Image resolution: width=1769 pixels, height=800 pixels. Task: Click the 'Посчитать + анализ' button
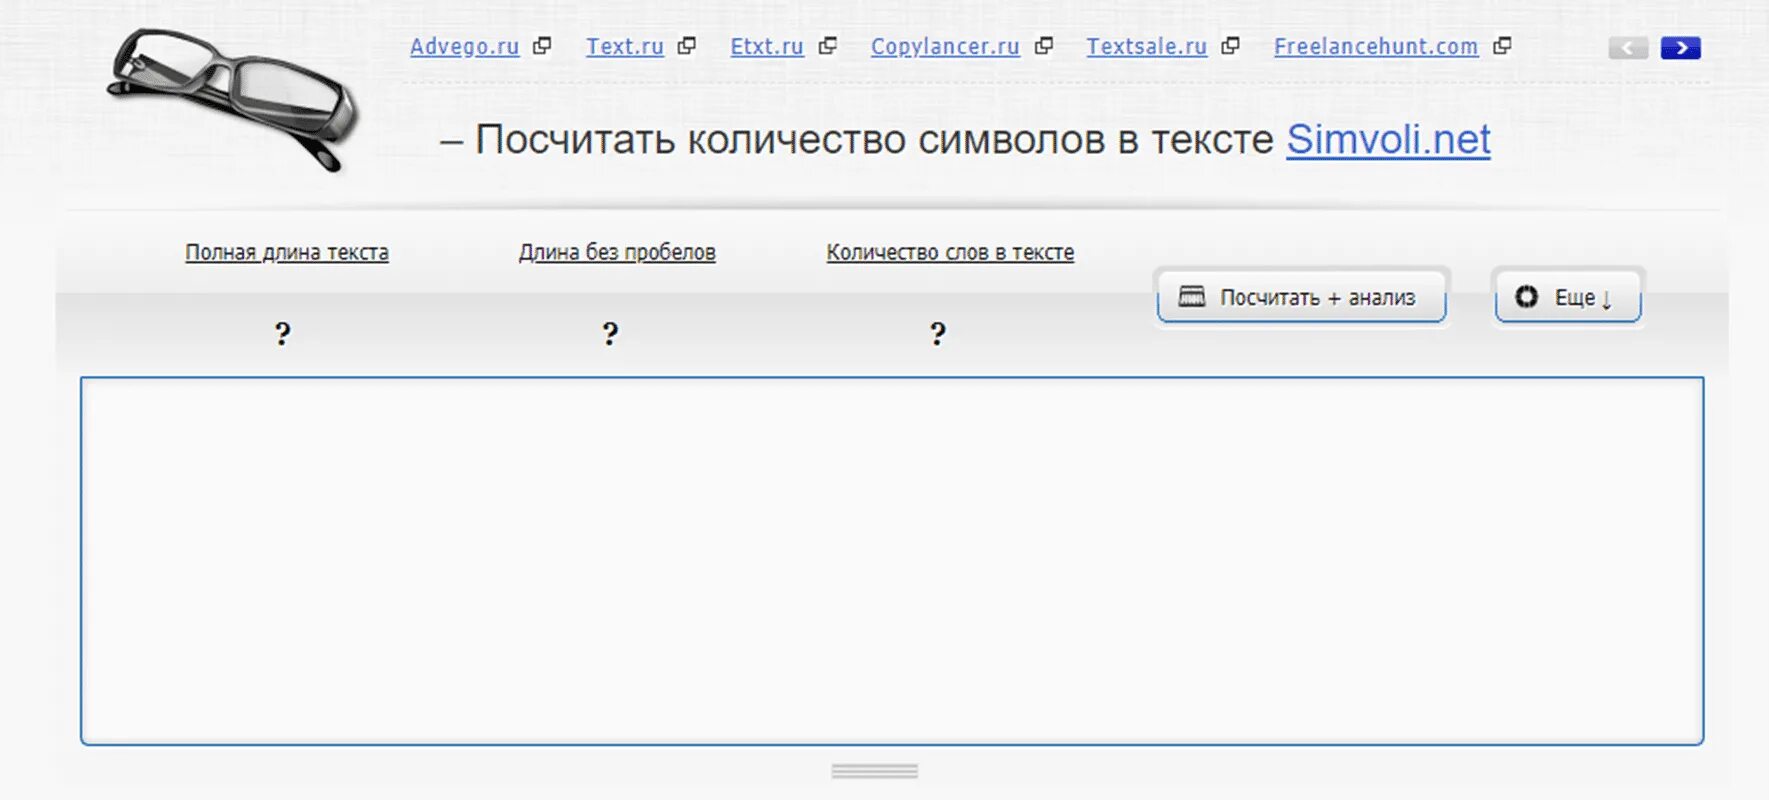pos(1302,297)
